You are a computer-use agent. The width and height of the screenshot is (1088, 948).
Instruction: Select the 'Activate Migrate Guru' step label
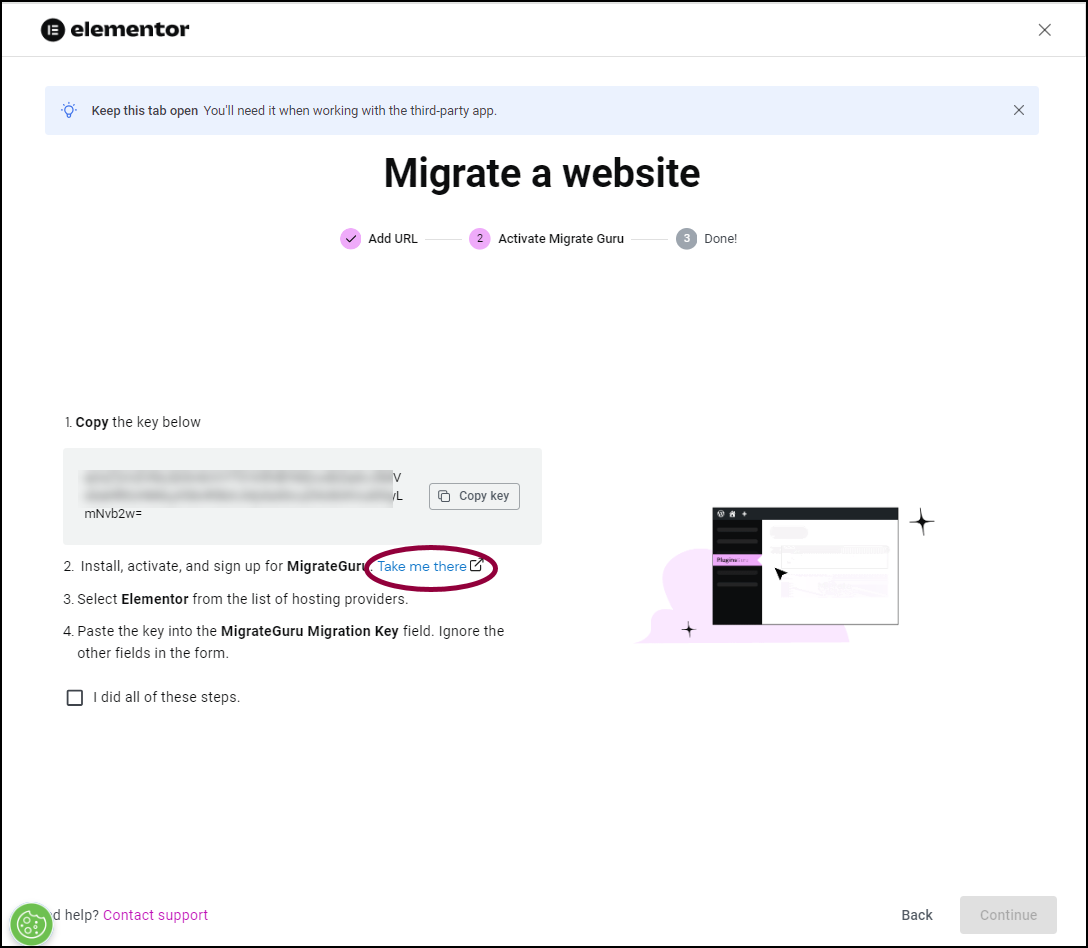(561, 239)
